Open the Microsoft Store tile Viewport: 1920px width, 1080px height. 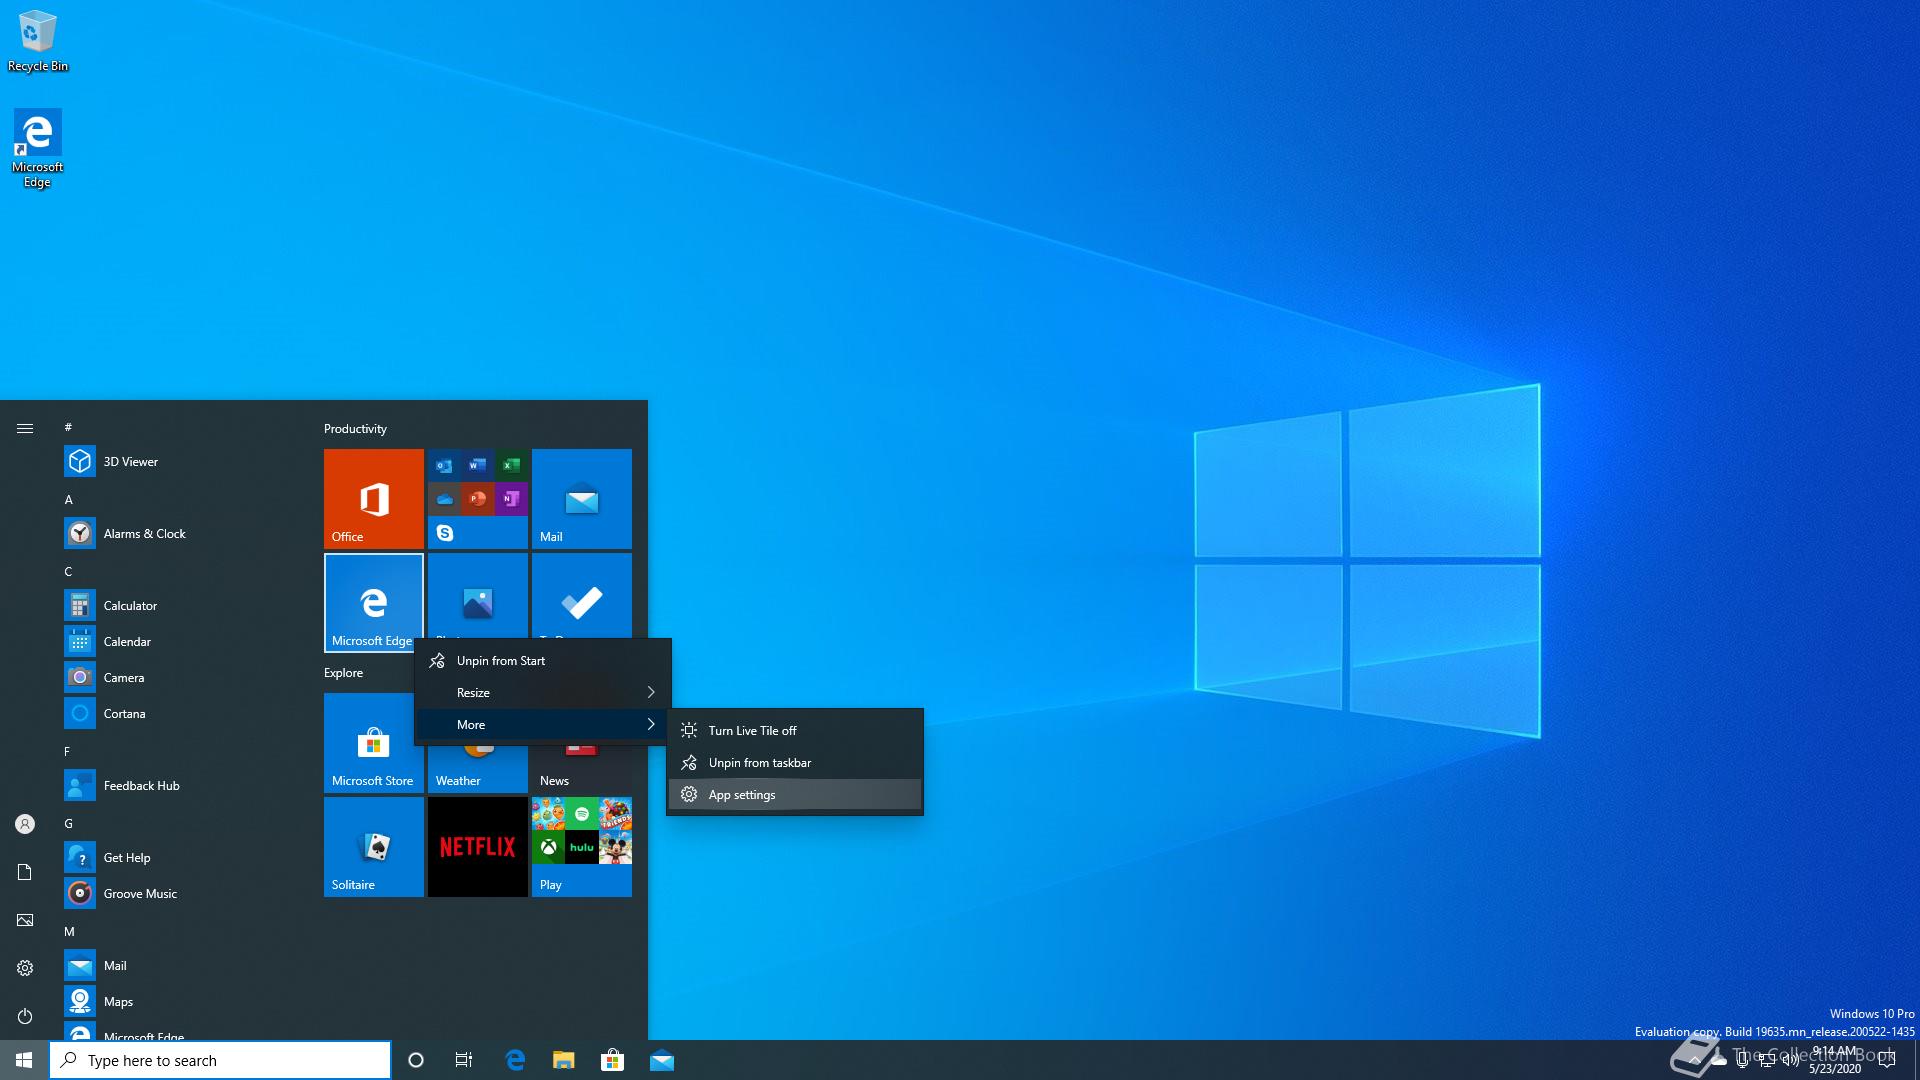(x=369, y=743)
